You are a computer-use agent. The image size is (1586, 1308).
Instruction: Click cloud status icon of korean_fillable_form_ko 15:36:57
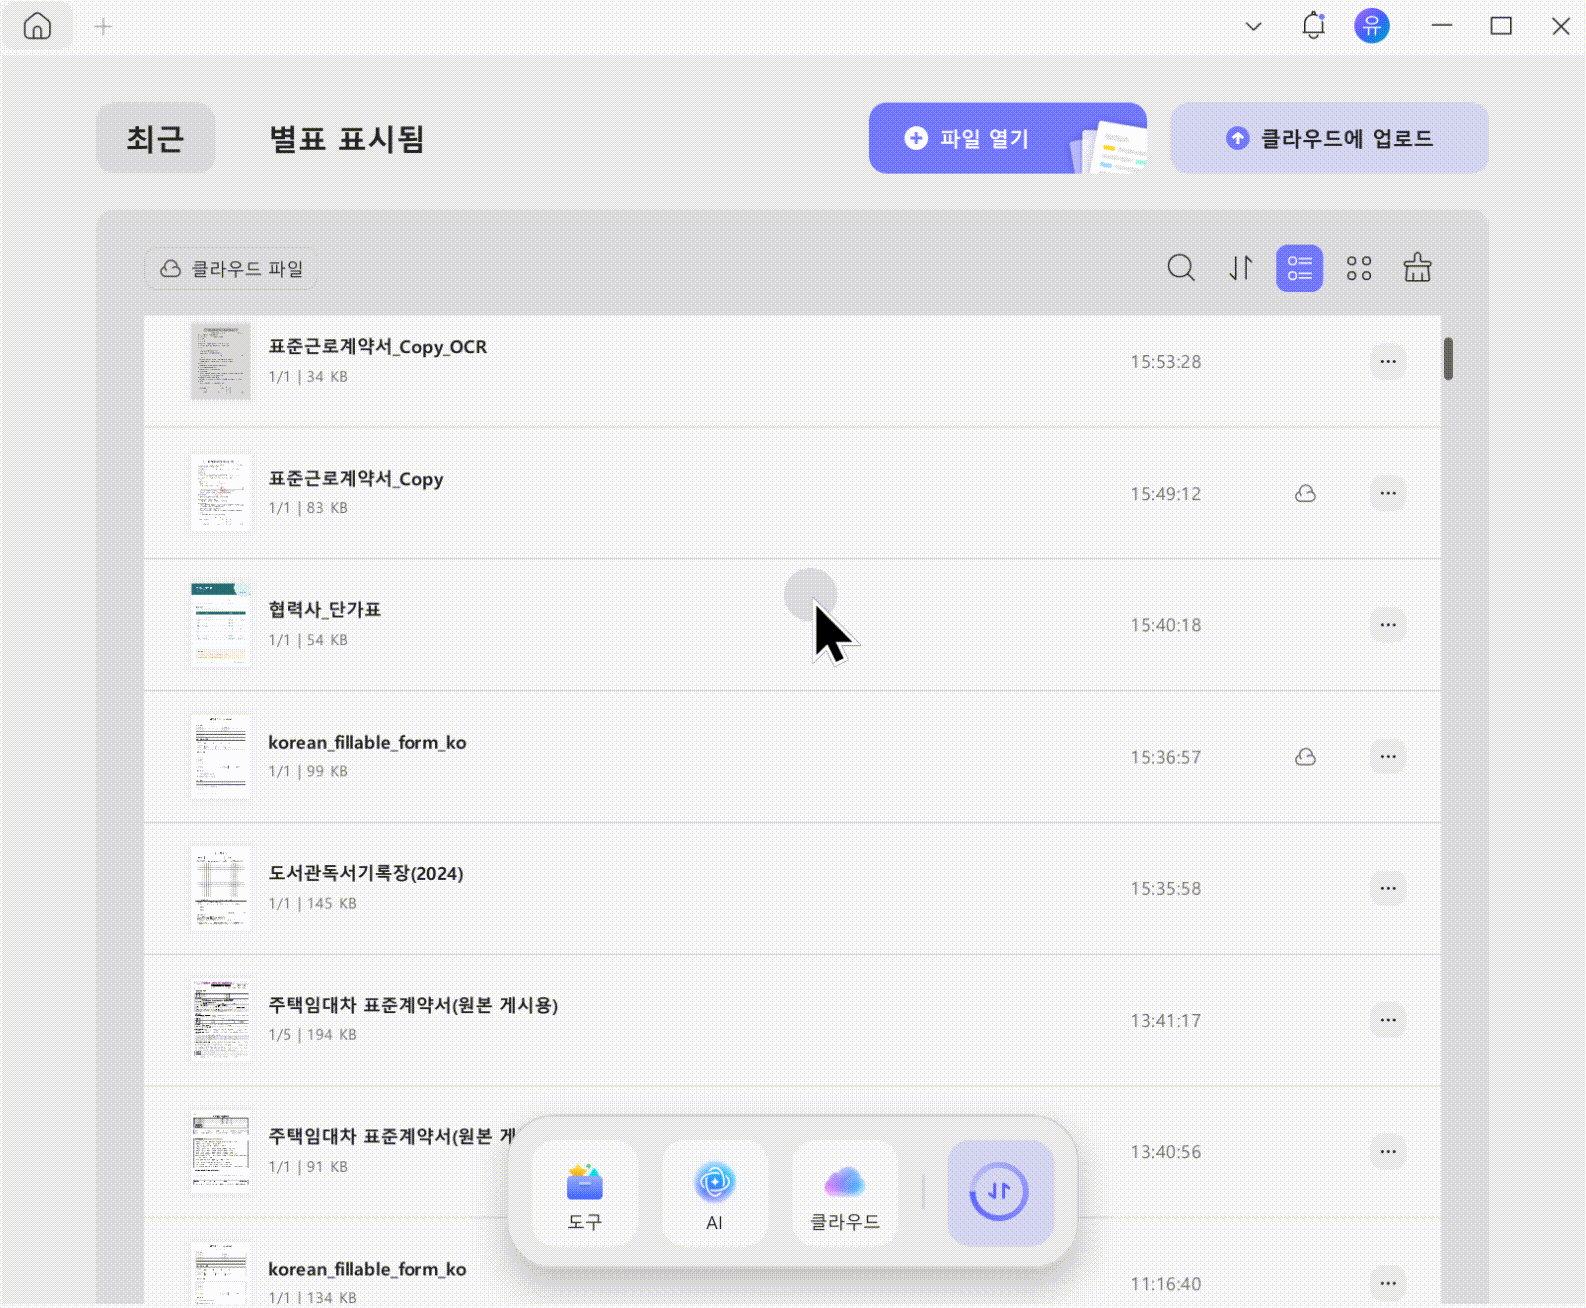(x=1305, y=757)
